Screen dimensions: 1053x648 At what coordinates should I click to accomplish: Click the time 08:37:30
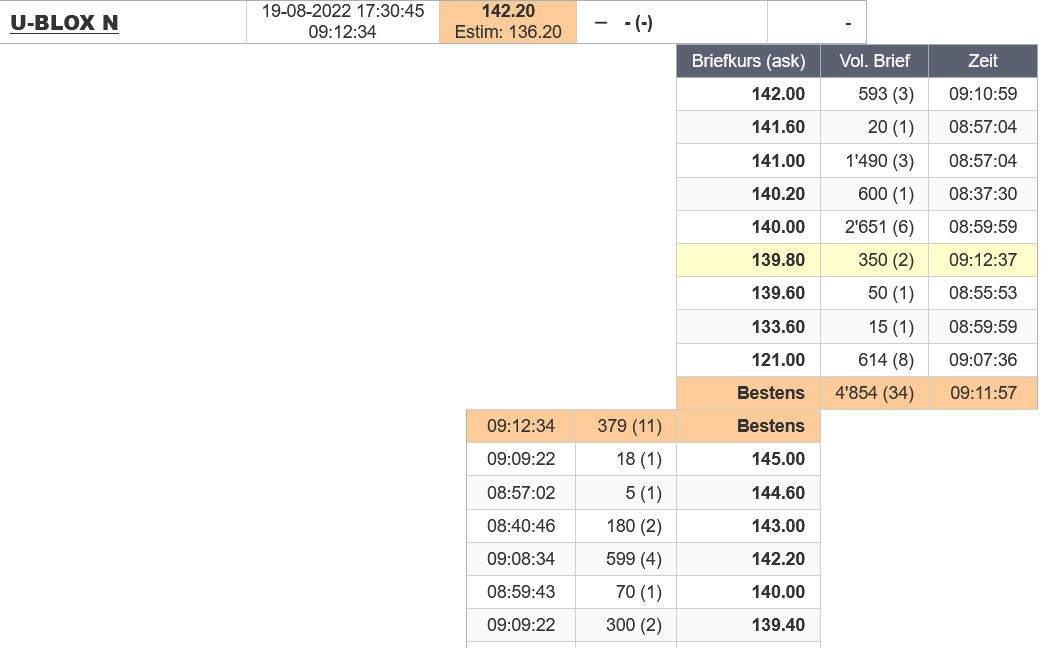[982, 194]
